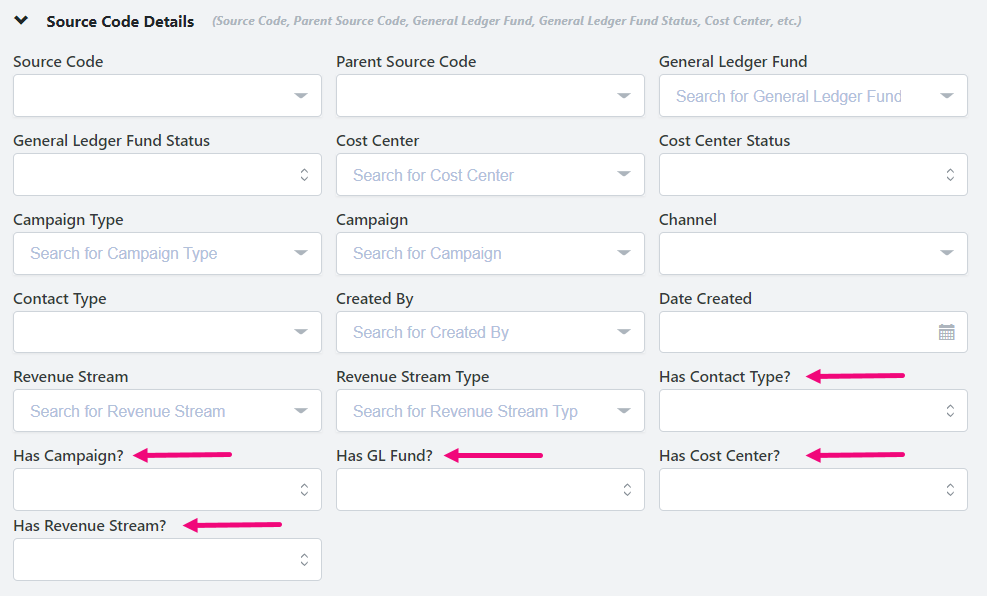987x596 pixels.
Task: Click the dropdown arrow on General Ledger Fund
Action: [947, 95]
